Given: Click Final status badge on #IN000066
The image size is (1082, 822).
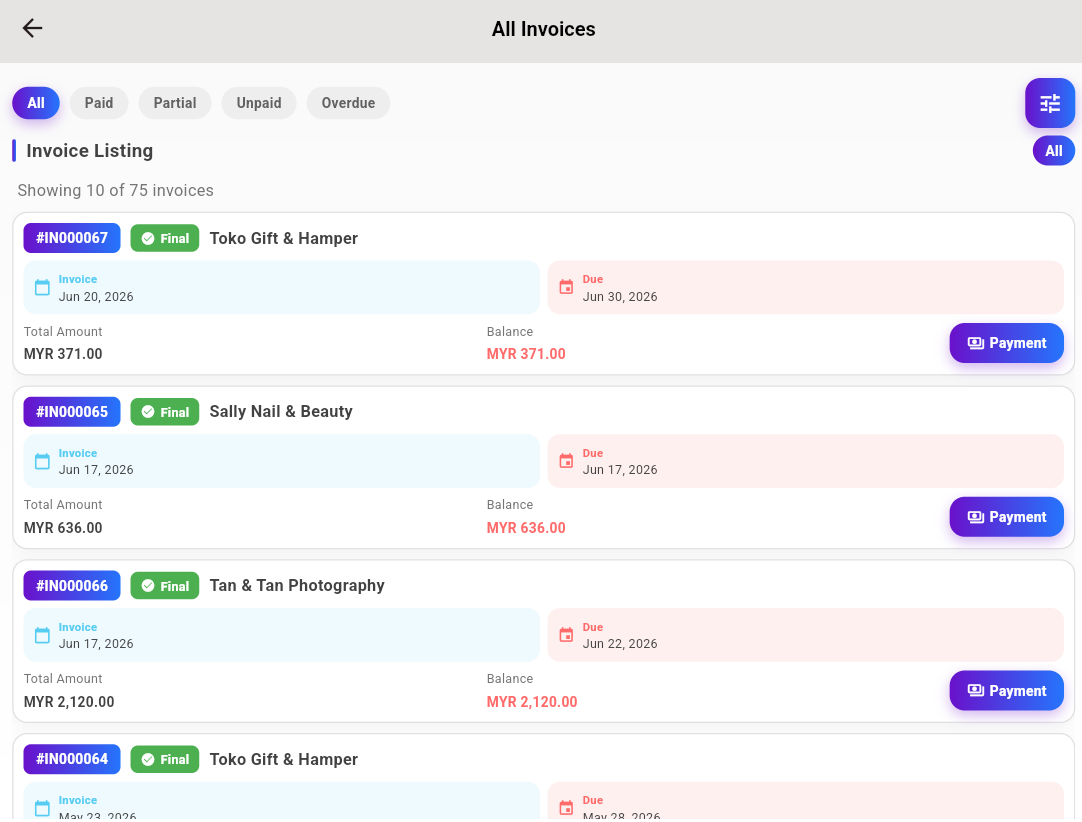Looking at the screenshot, I should pos(165,586).
